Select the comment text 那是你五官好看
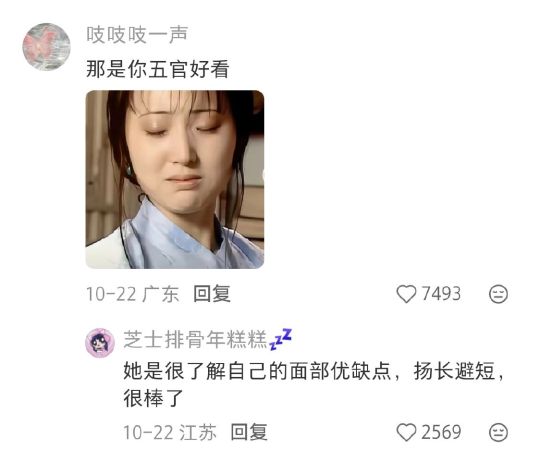Image resolution: width=540 pixels, height=461 pixels. pyautogui.click(x=158, y=69)
